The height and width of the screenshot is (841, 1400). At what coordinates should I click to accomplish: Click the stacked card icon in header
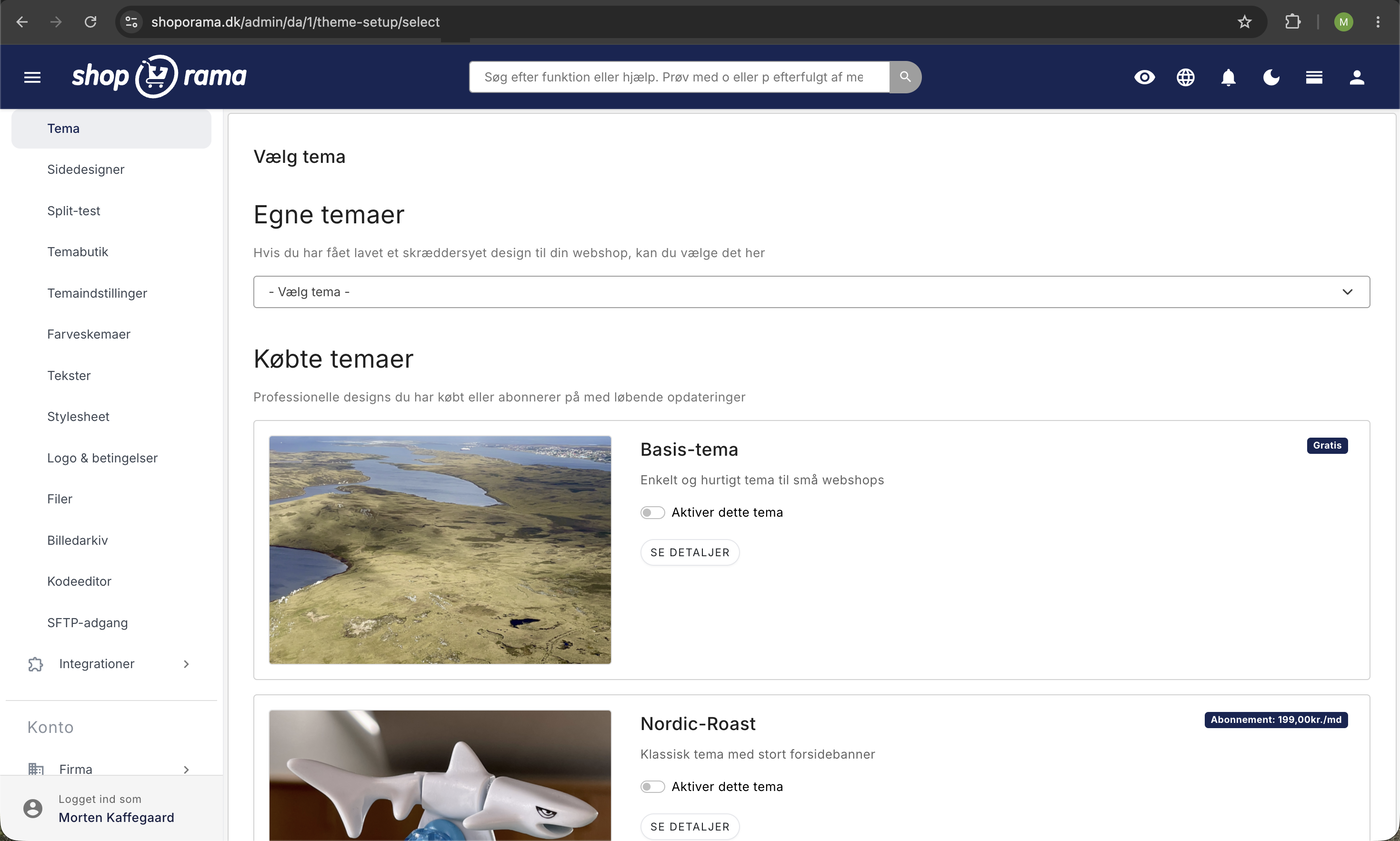pyautogui.click(x=1314, y=77)
